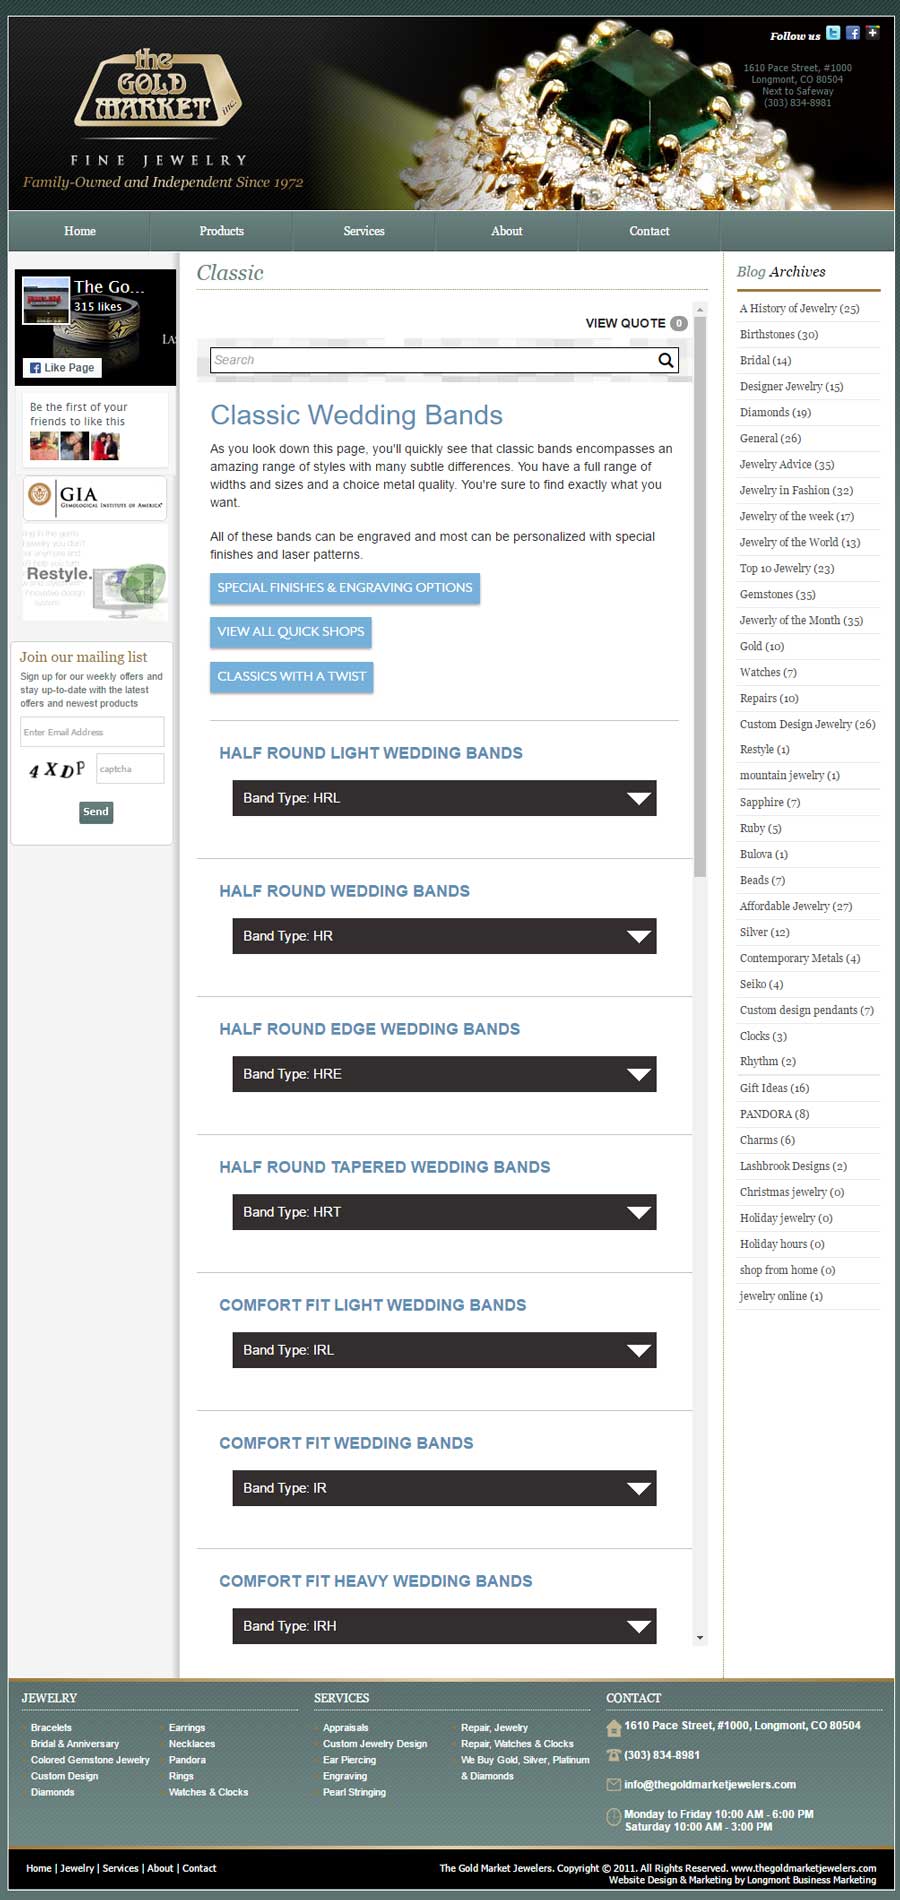Open the Services menu item
The image size is (900, 1900).
[364, 231]
